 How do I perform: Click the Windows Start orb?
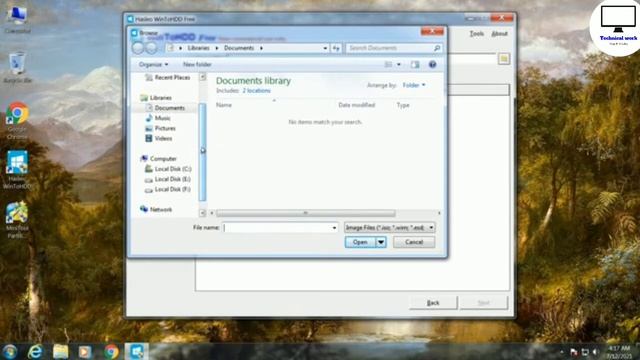coord(9,351)
